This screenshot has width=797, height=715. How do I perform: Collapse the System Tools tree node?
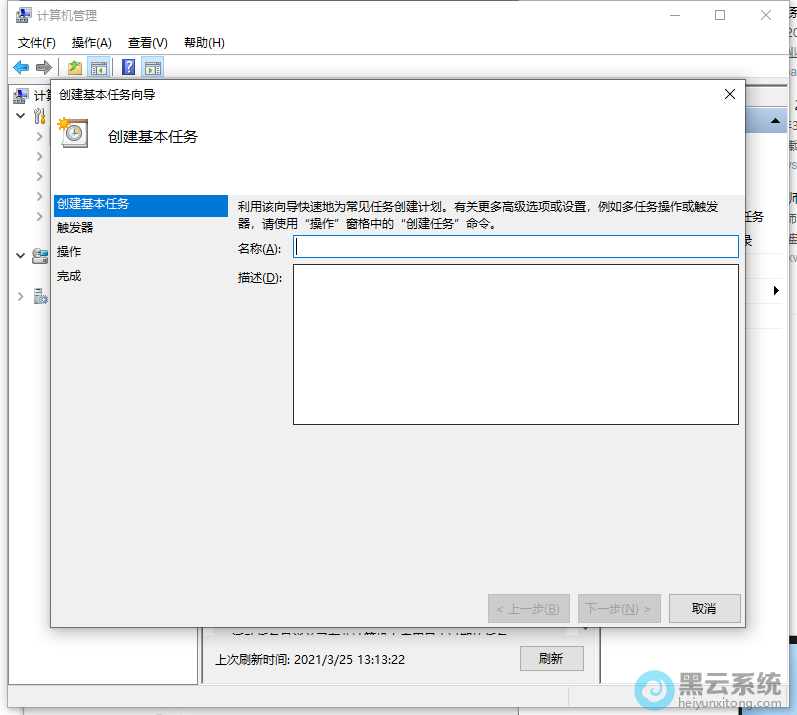[21, 116]
